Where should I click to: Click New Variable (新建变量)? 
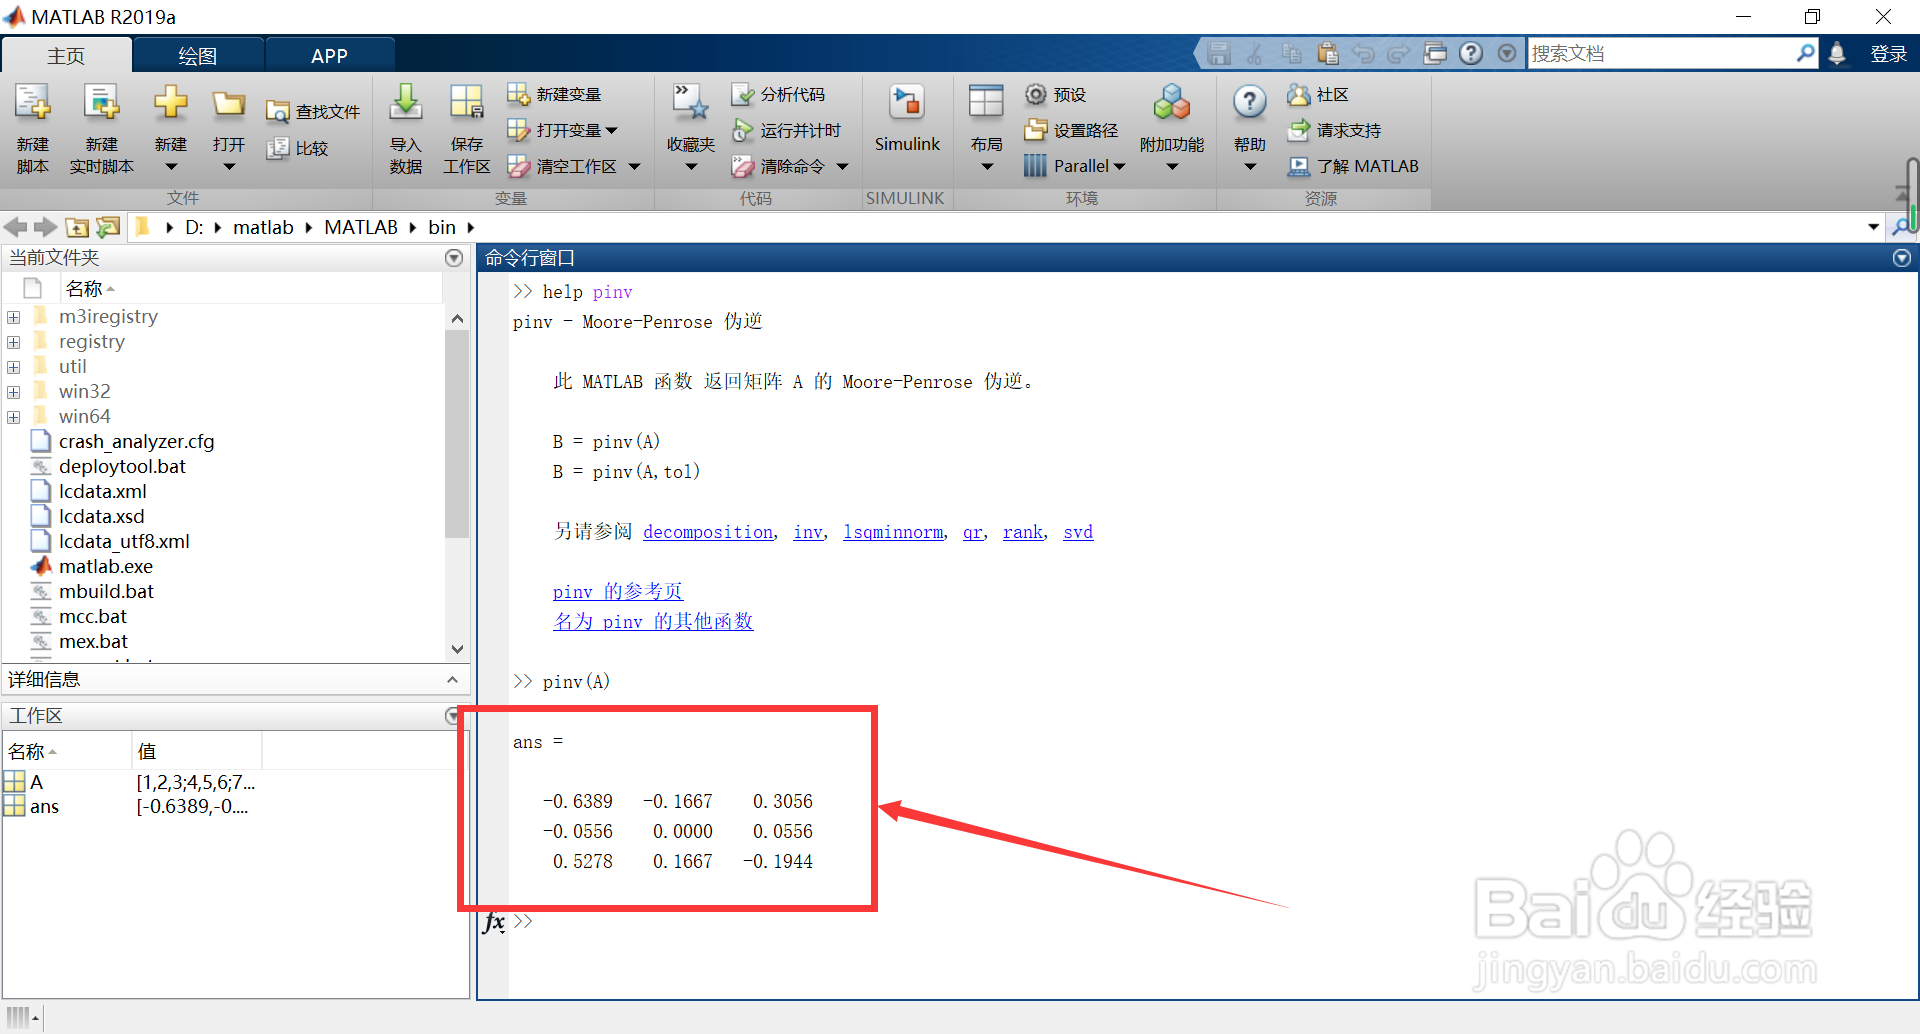[554, 94]
